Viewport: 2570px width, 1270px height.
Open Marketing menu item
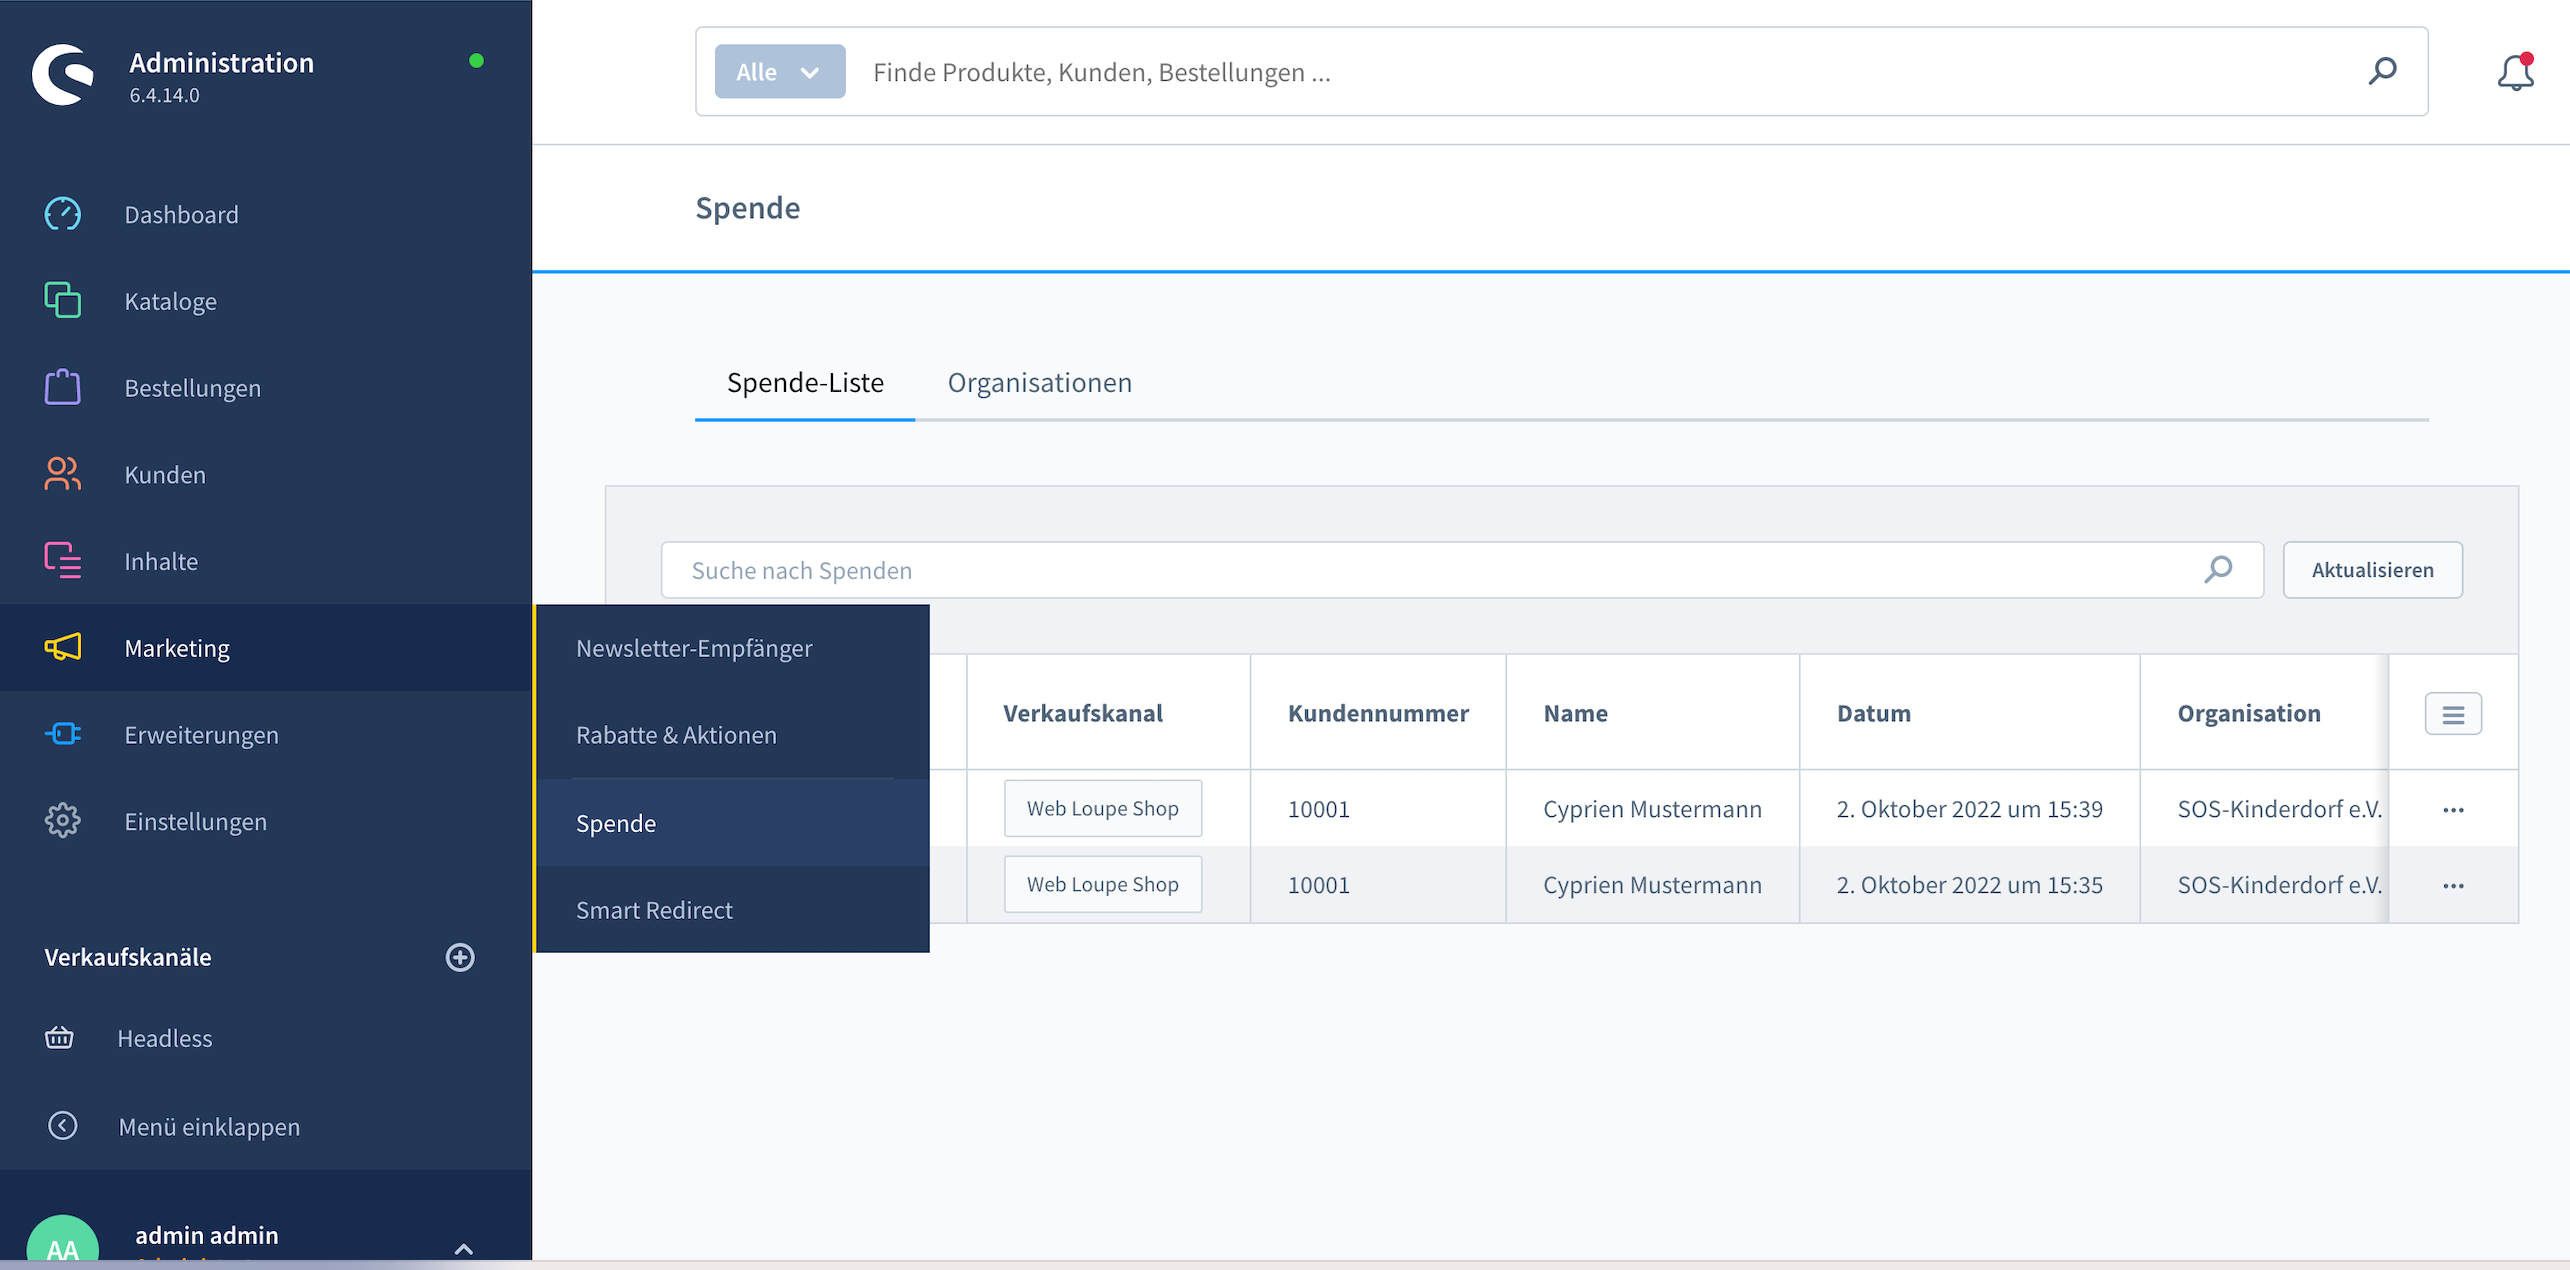pyautogui.click(x=177, y=648)
